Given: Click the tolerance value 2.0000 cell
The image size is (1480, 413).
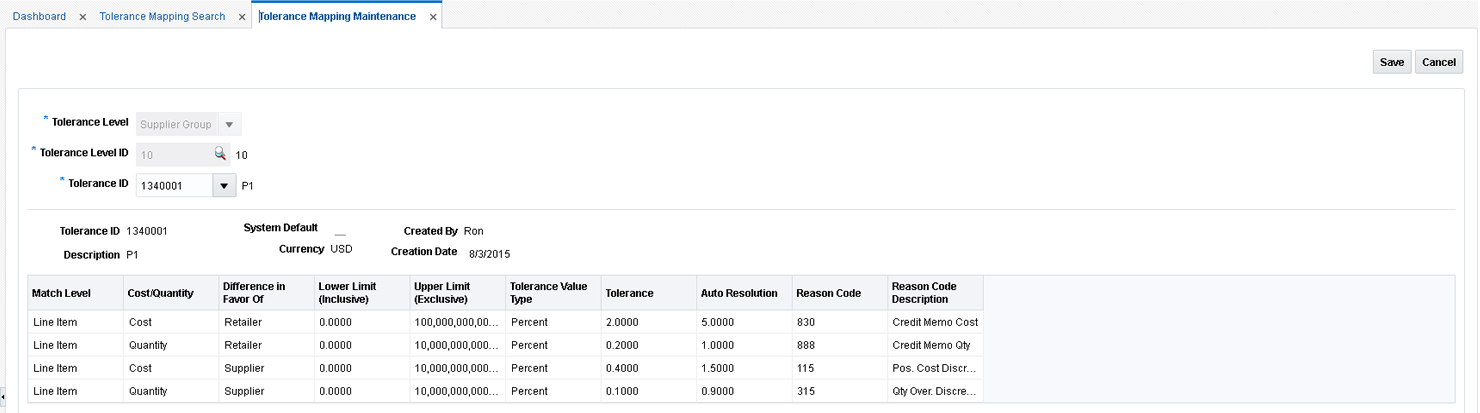Looking at the screenshot, I should [648, 322].
